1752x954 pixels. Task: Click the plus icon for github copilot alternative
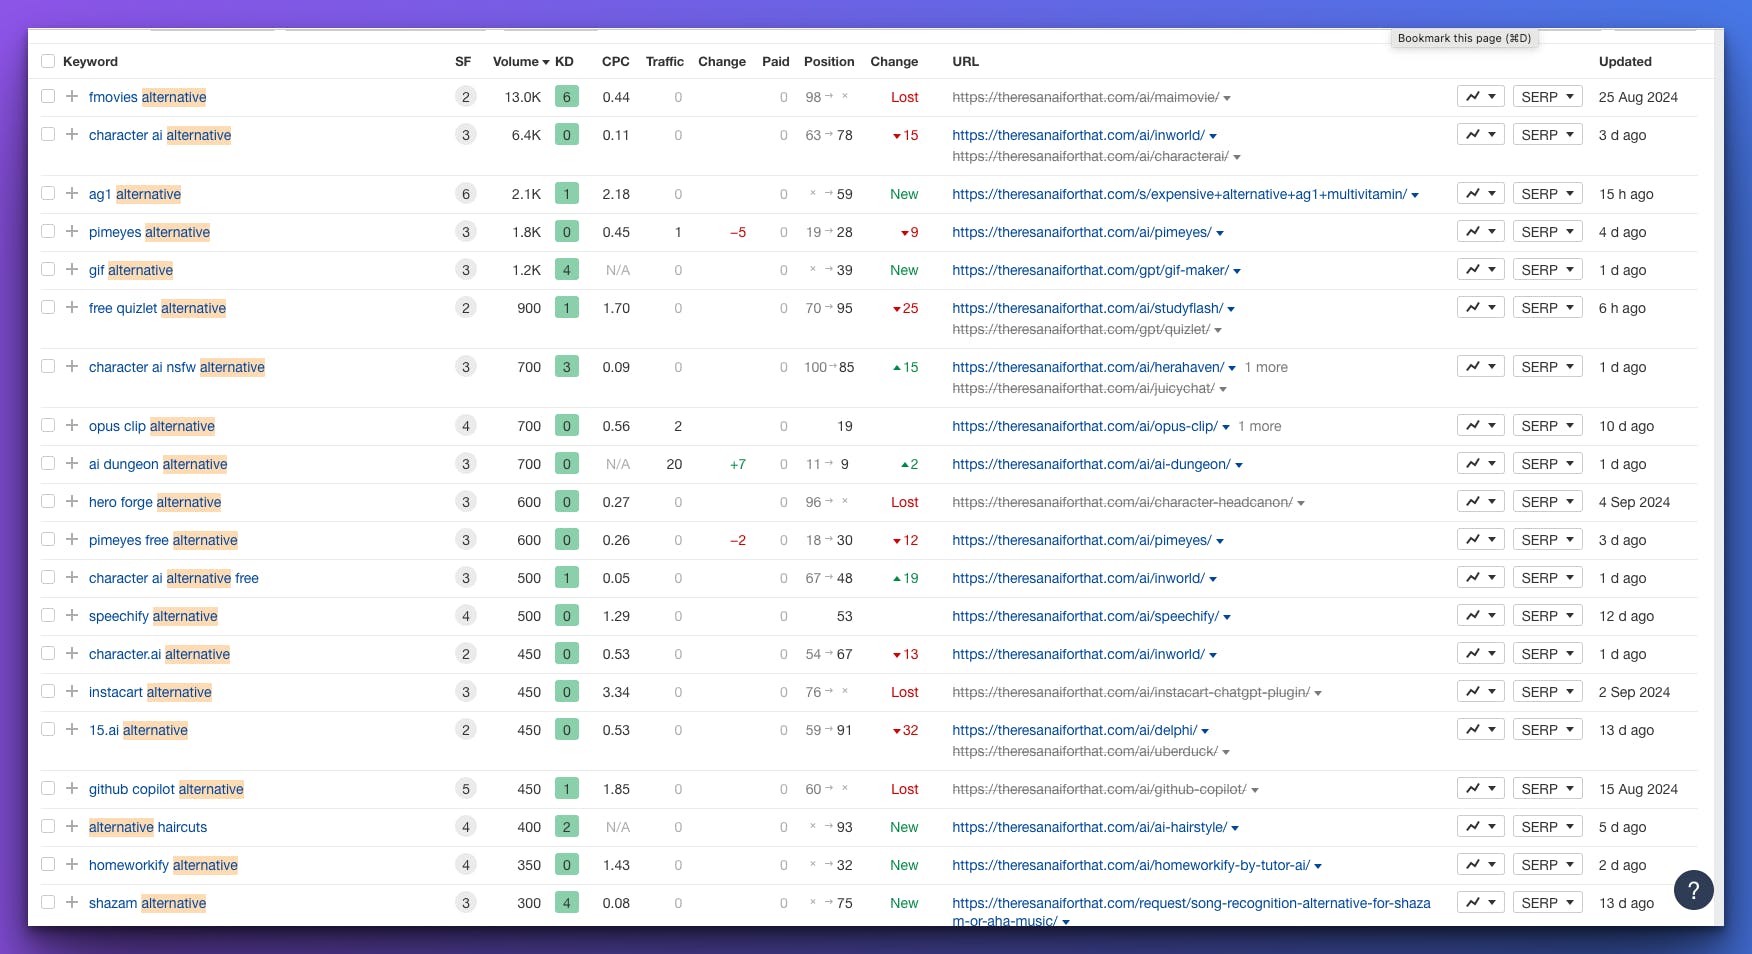tap(72, 789)
